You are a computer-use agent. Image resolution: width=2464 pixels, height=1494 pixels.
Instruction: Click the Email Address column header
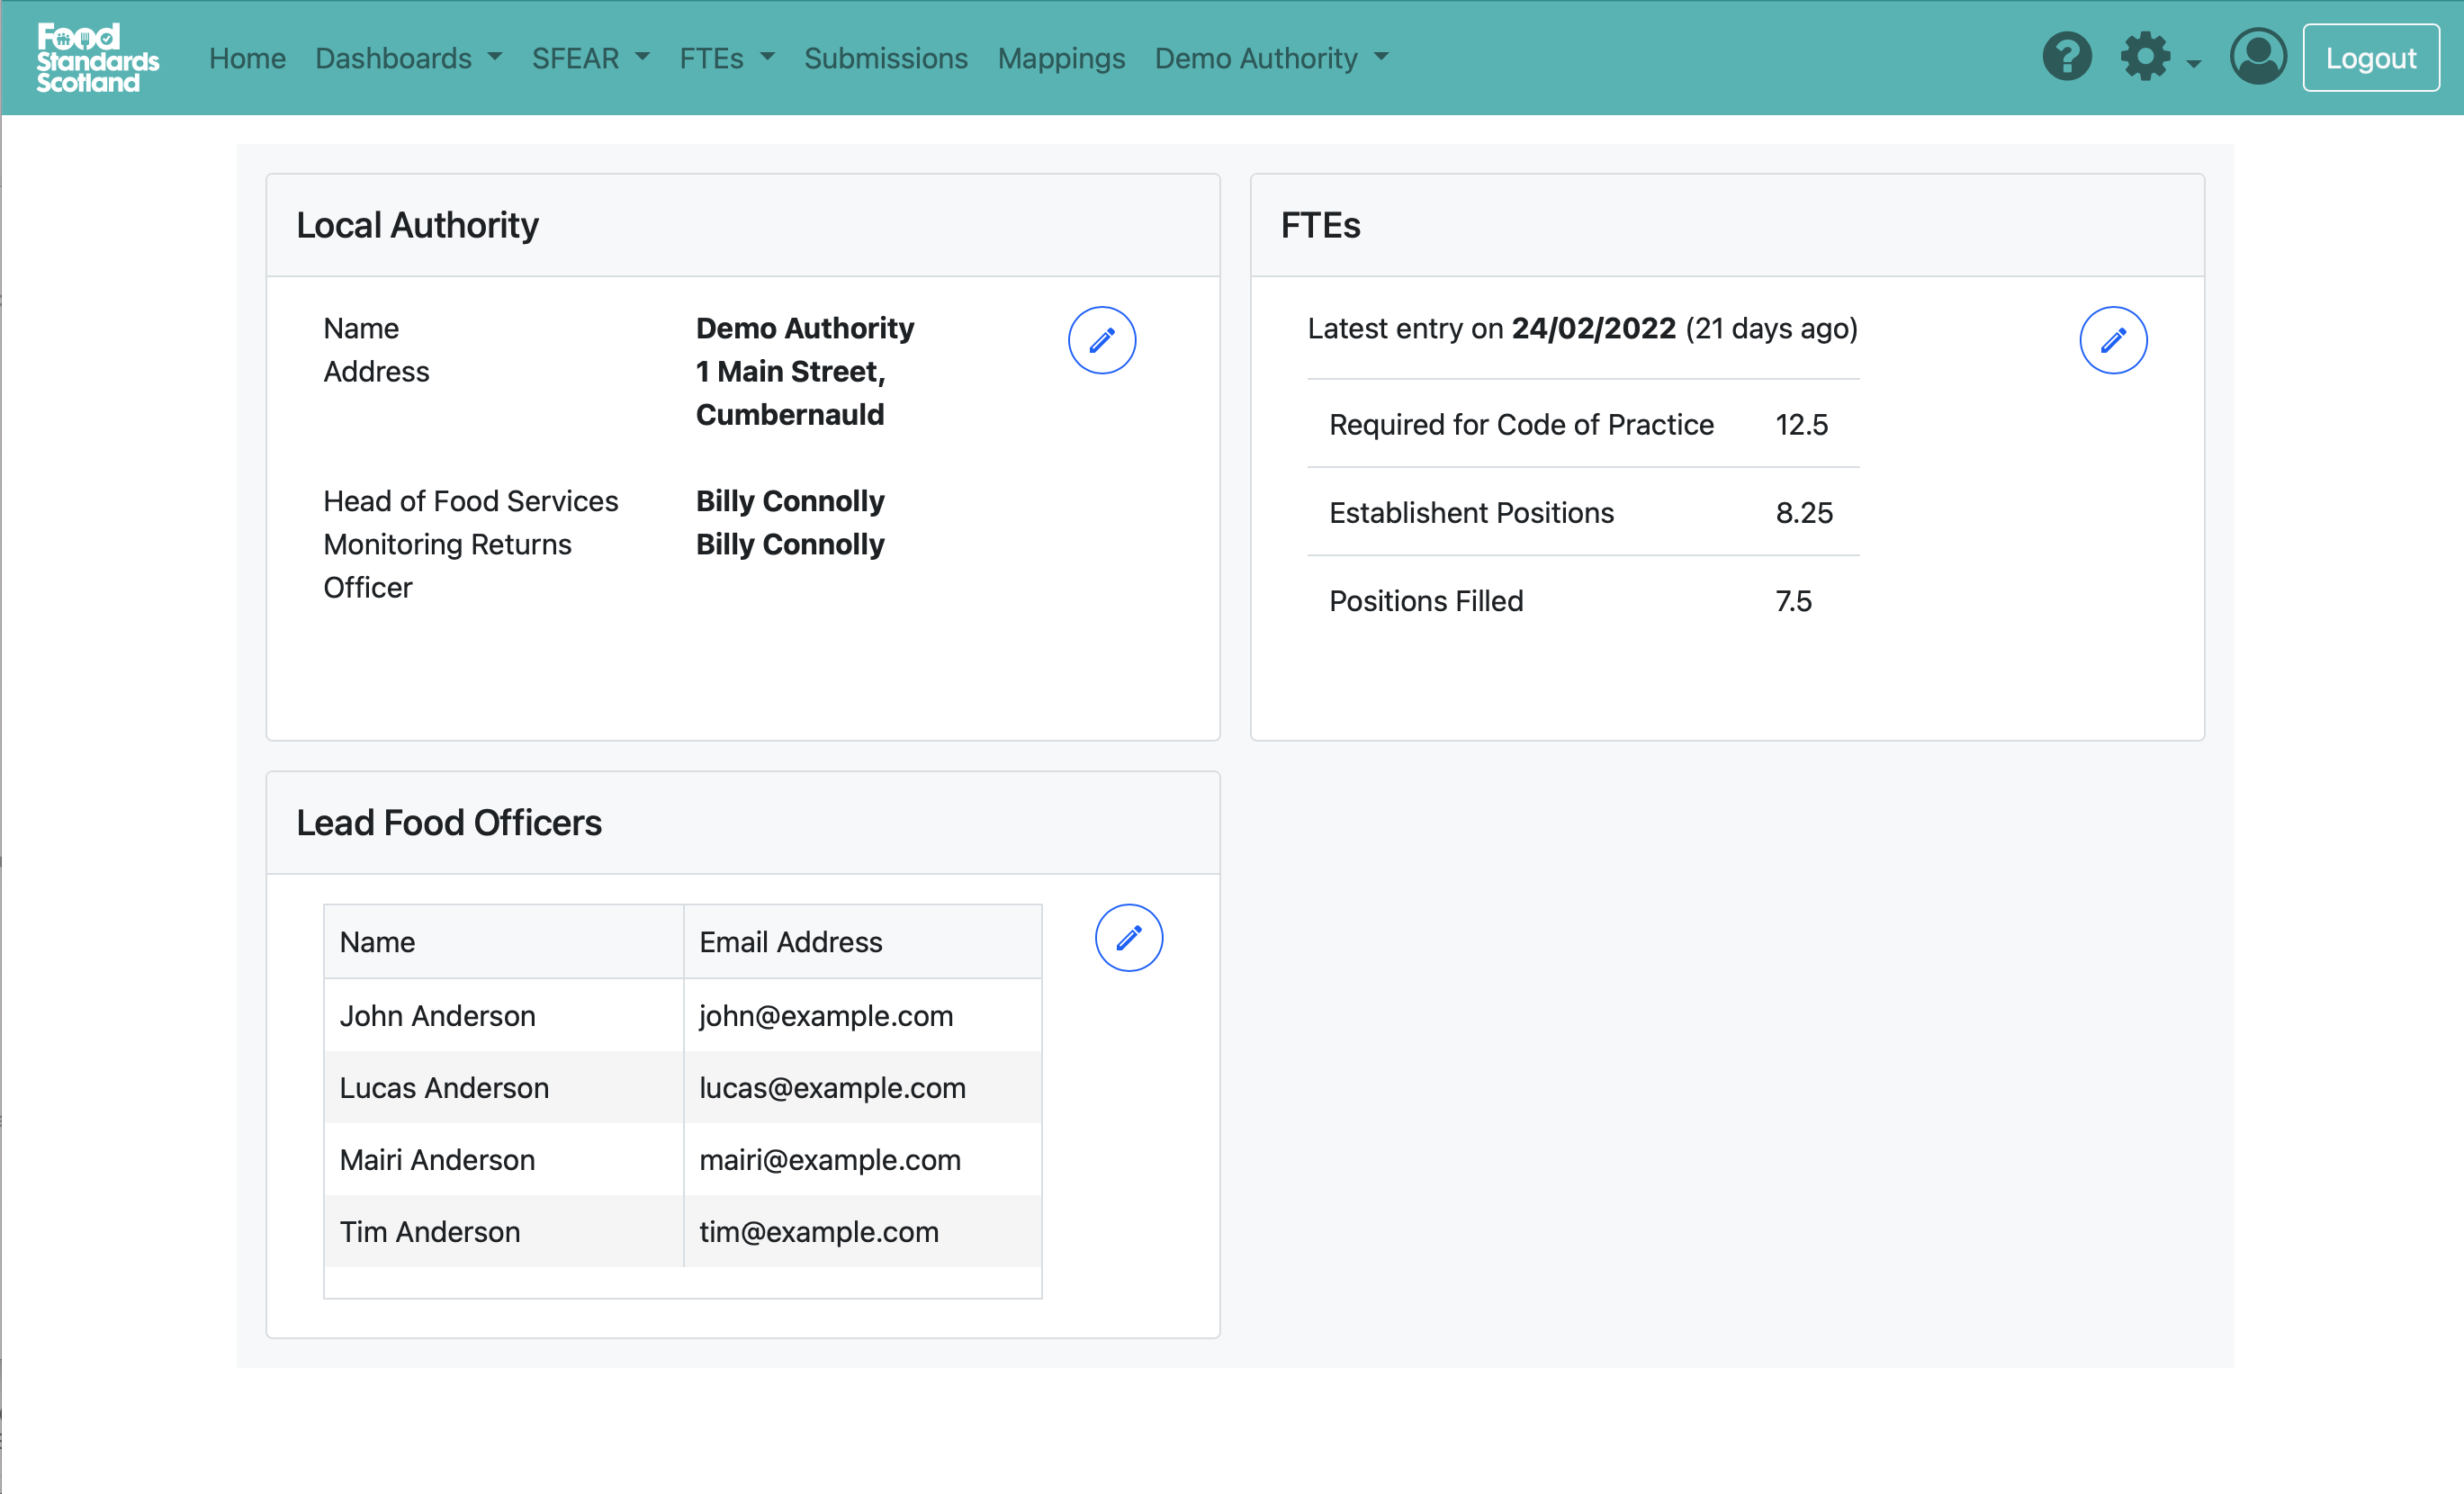(863, 942)
